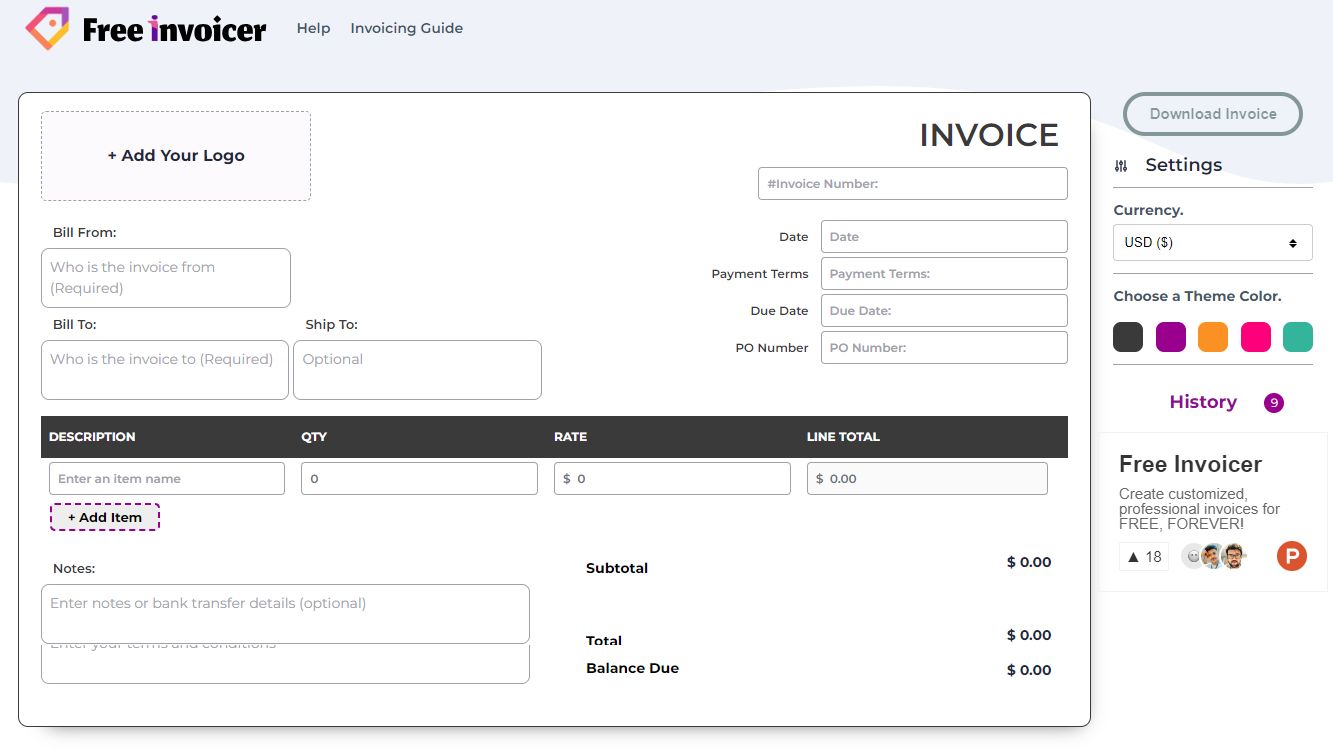The width and height of the screenshot is (1333, 754).
Task: Open the Payment Terms field
Action: coord(943,273)
